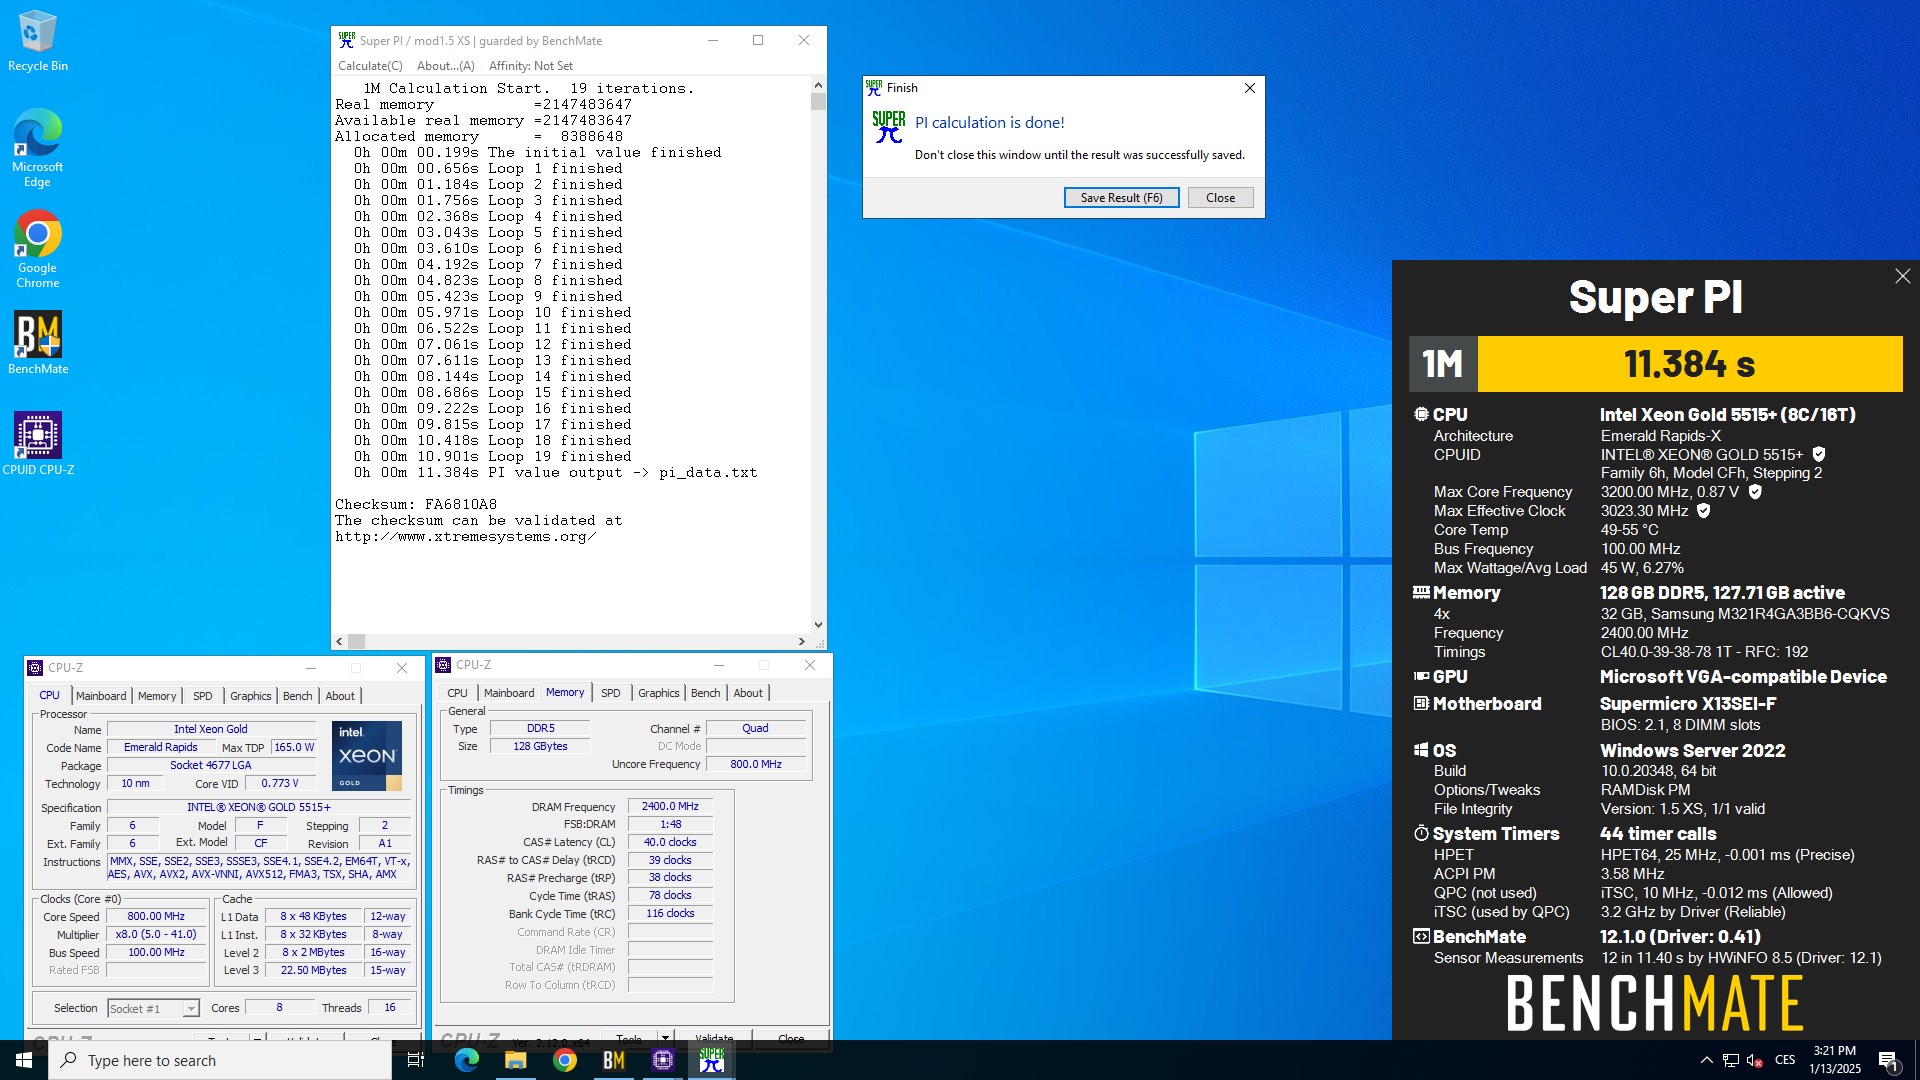Open Chrome from the taskbar
This screenshot has width=1920, height=1080.
click(x=565, y=1060)
